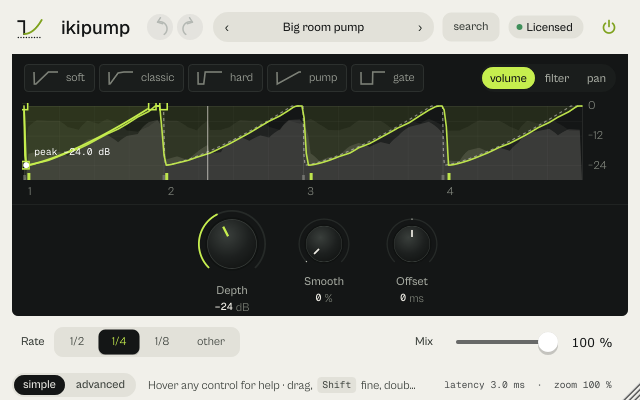Open the Big room pump preset browser
The image size is (640, 400).
click(323, 27)
